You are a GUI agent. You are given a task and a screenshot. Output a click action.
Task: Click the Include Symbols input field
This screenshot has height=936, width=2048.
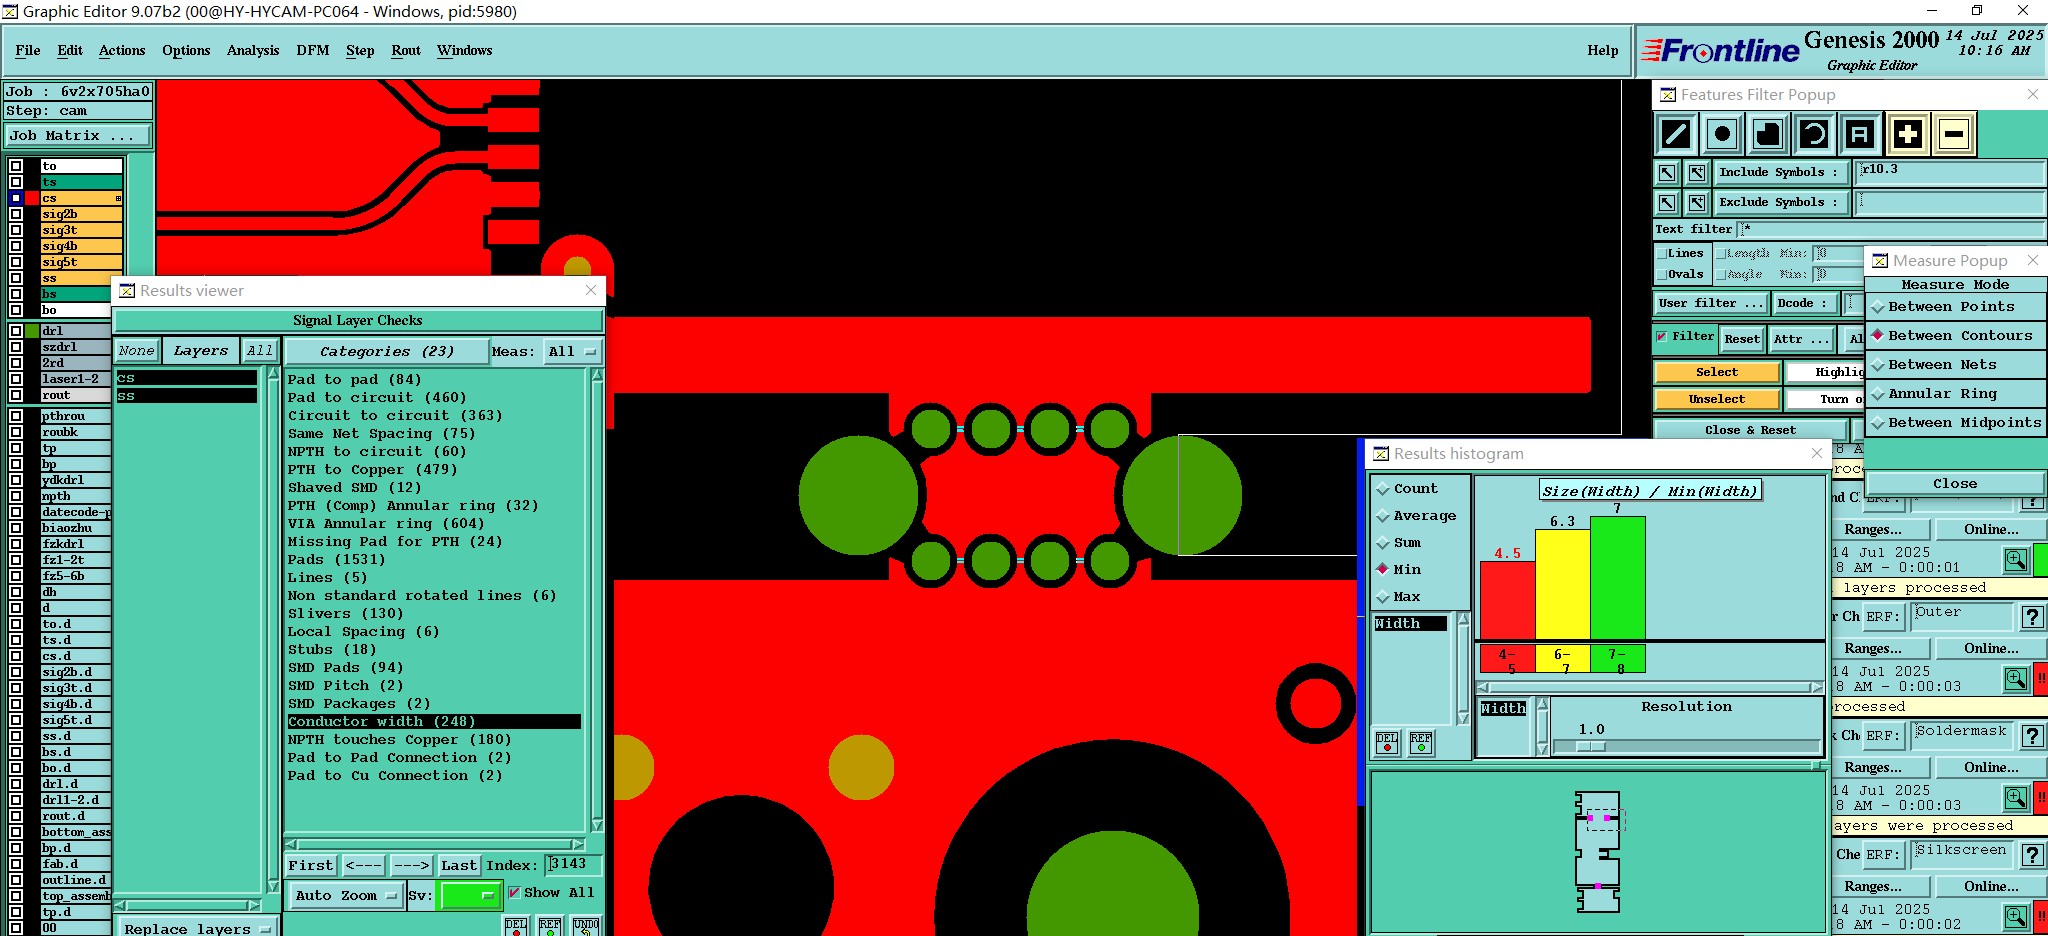coord(1949,172)
